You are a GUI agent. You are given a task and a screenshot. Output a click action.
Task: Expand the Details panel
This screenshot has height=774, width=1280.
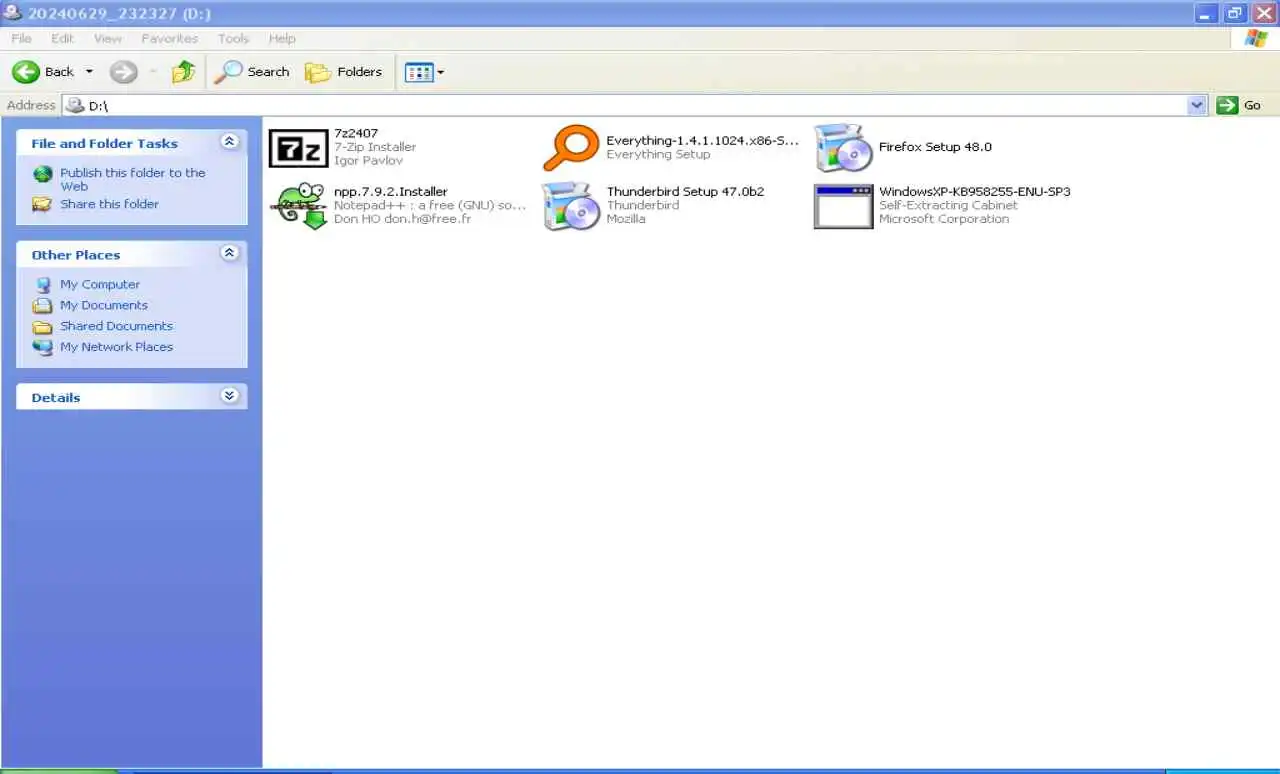pyautogui.click(x=230, y=396)
